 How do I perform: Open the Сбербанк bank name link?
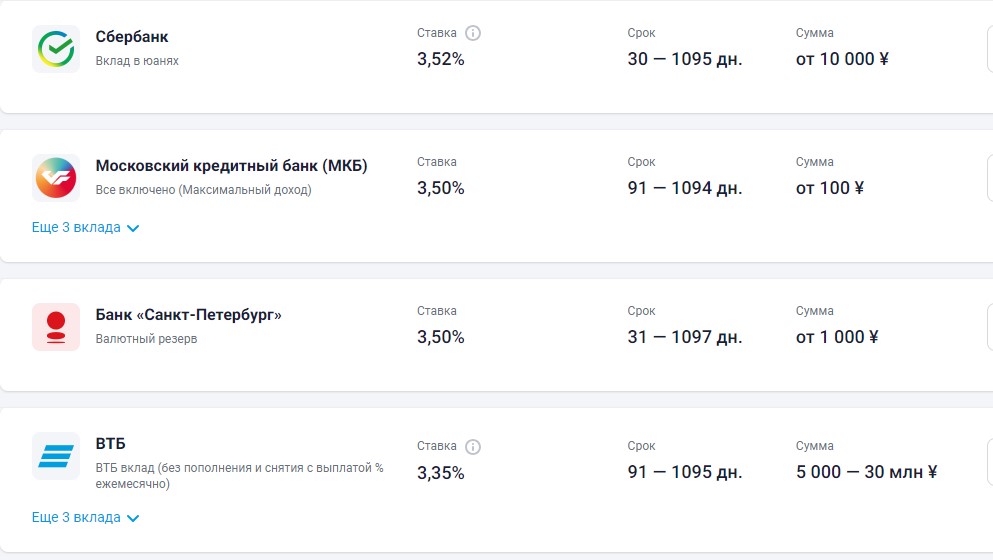click(132, 37)
